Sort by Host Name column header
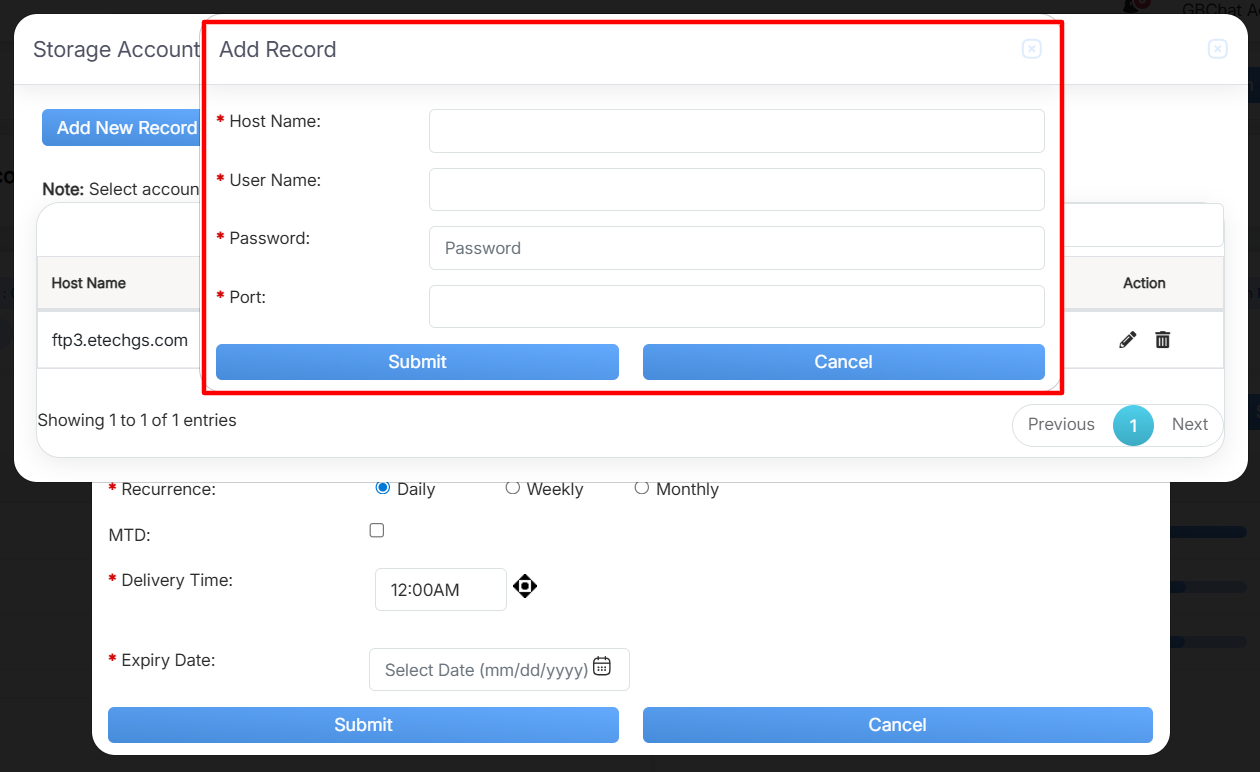This screenshot has height=772, width=1260. 89,283
